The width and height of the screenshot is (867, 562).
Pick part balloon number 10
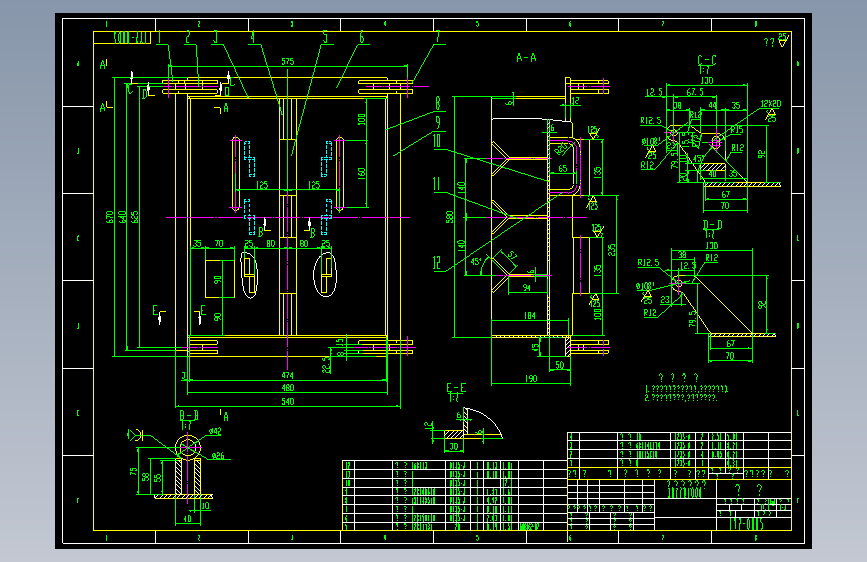click(437, 140)
